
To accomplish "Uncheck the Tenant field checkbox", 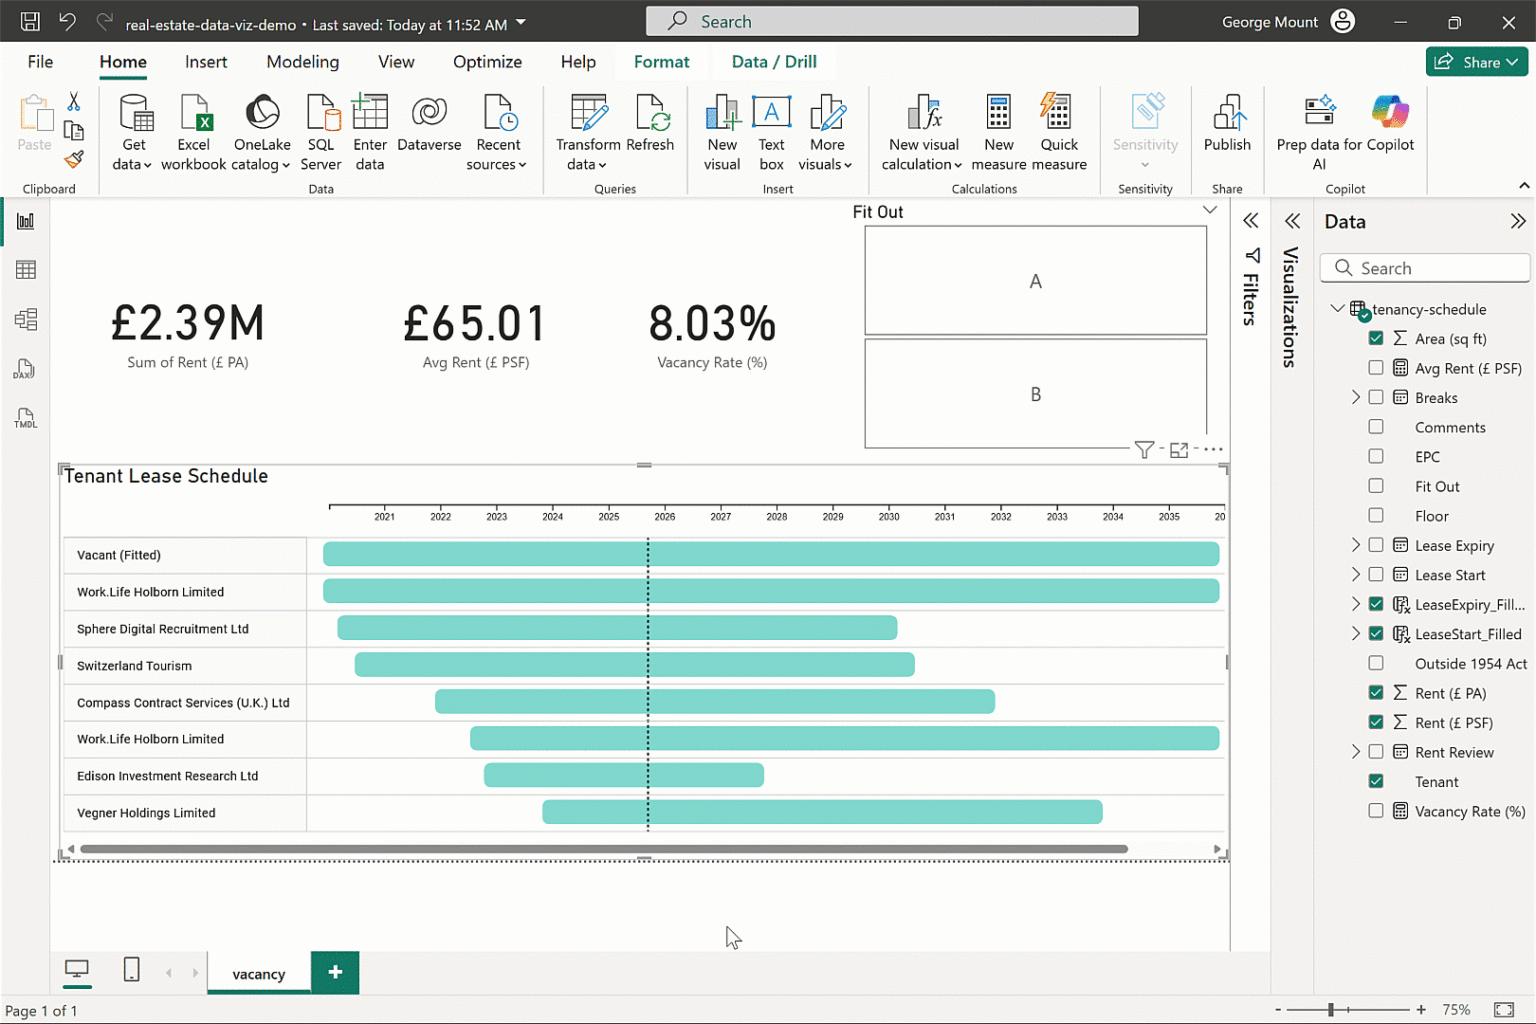I will click(x=1376, y=781).
